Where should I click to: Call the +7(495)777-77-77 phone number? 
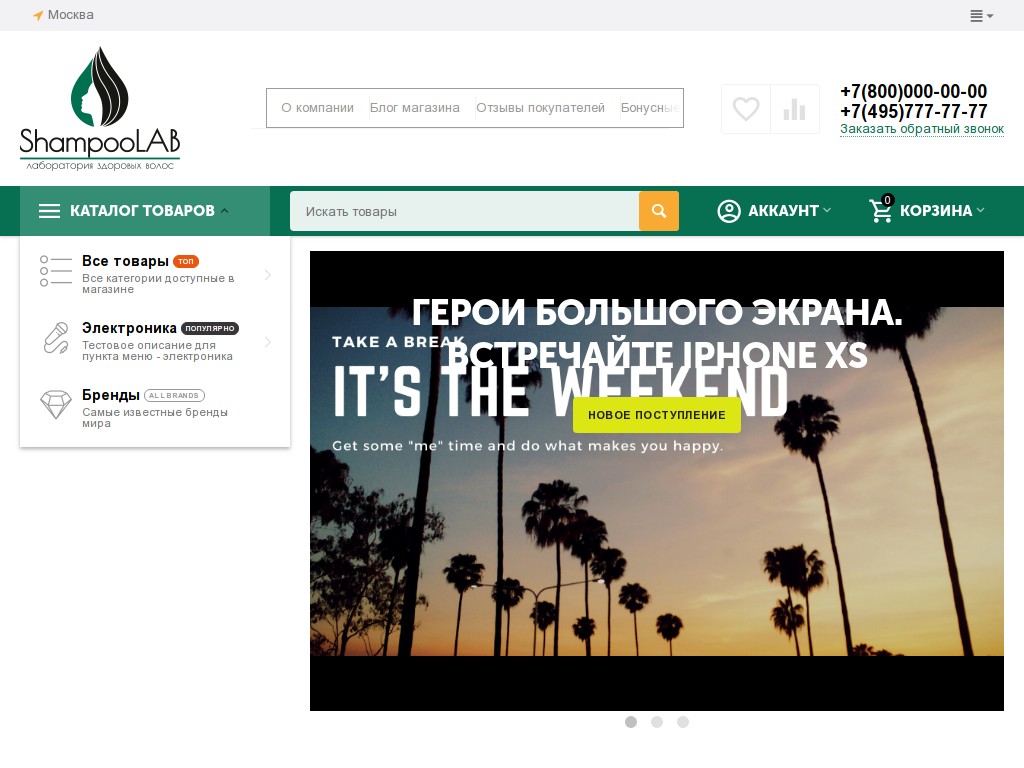[914, 111]
